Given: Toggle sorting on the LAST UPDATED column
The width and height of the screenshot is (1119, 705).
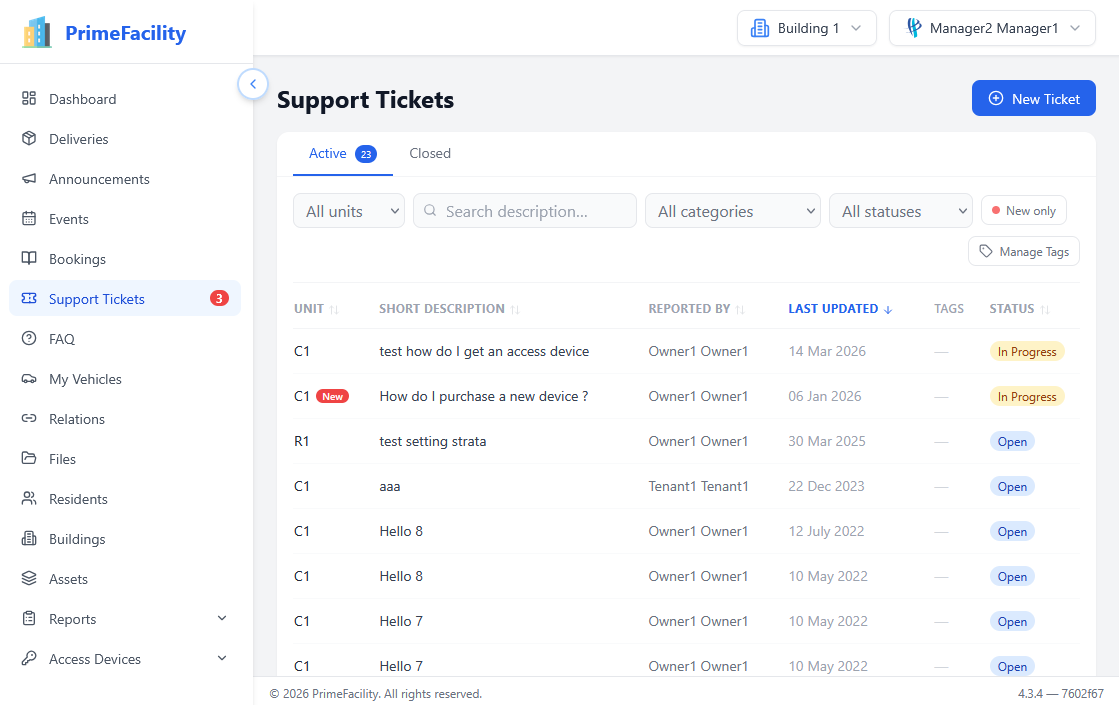Looking at the screenshot, I should [840, 308].
